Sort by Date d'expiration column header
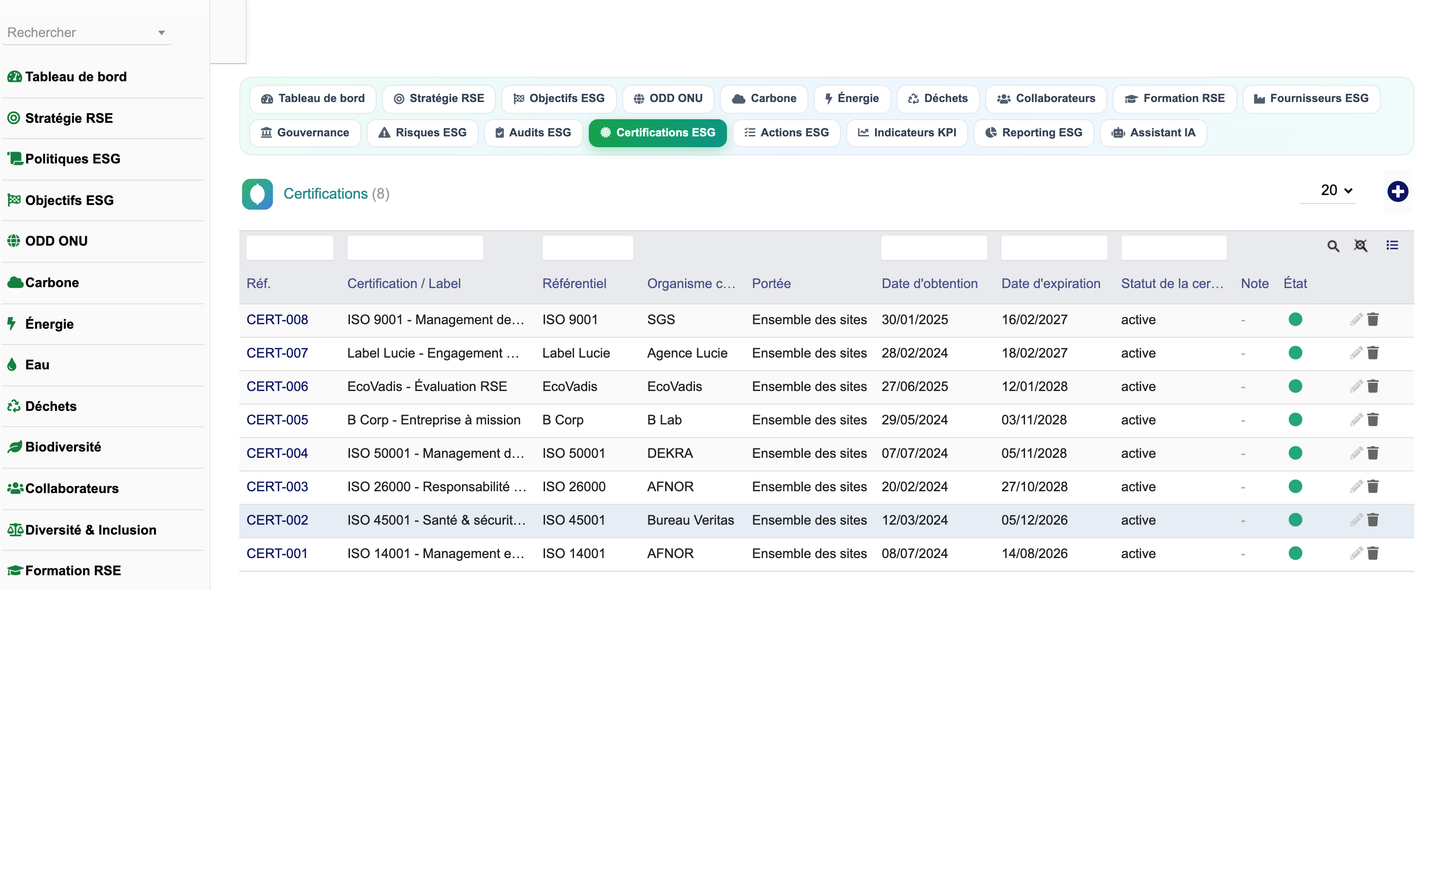1445x894 pixels. [x=1050, y=284]
